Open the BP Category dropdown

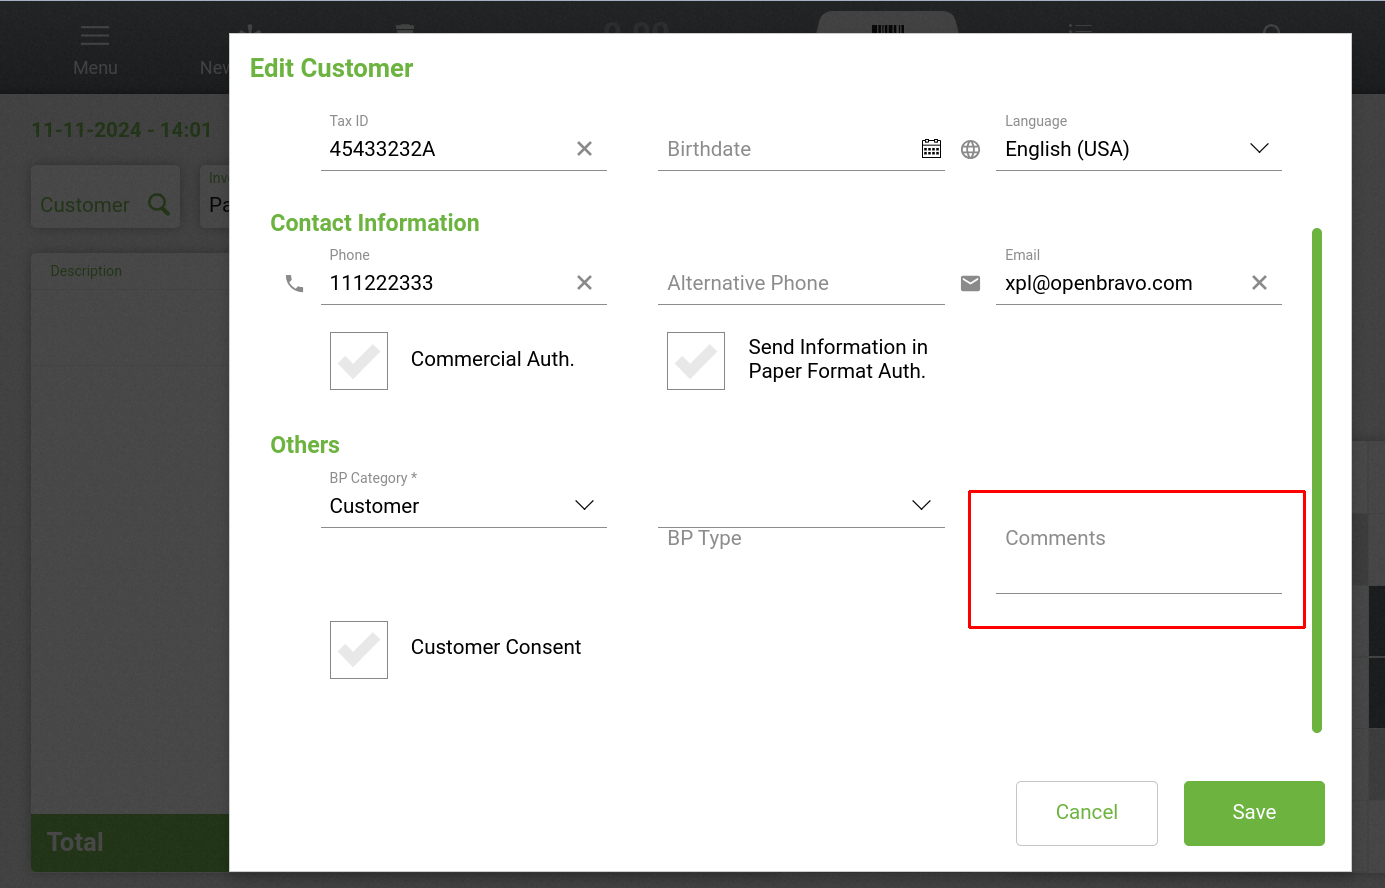(584, 506)
